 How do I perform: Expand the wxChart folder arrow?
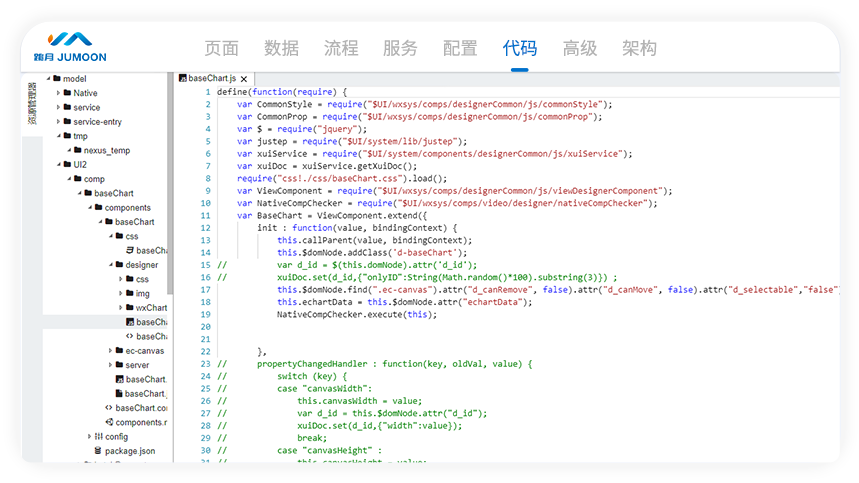121,307
